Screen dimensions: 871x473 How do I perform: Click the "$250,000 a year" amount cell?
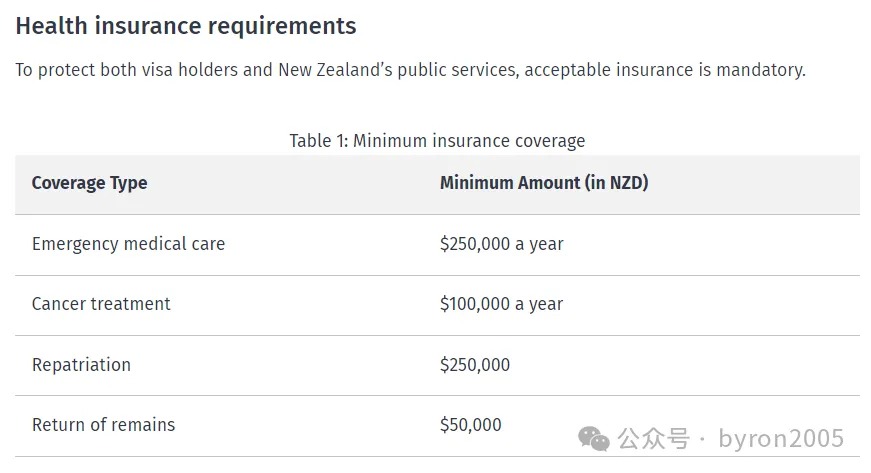click(x=501, y=244)
